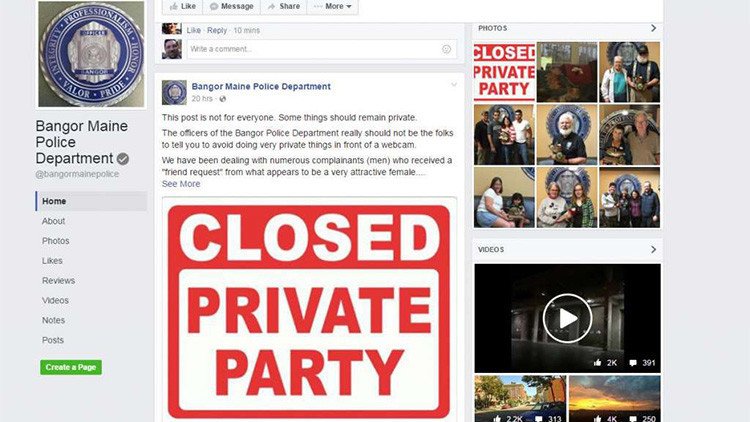The height and width of the screenshot is (422, 750).
Task: Open the Bangor police badge profile picture
Action: (x=91, y=54)
